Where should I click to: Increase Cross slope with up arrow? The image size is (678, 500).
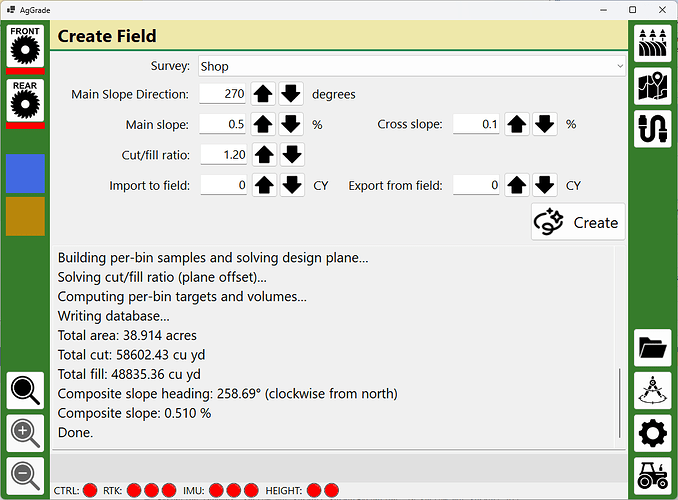tap(517, 125)
